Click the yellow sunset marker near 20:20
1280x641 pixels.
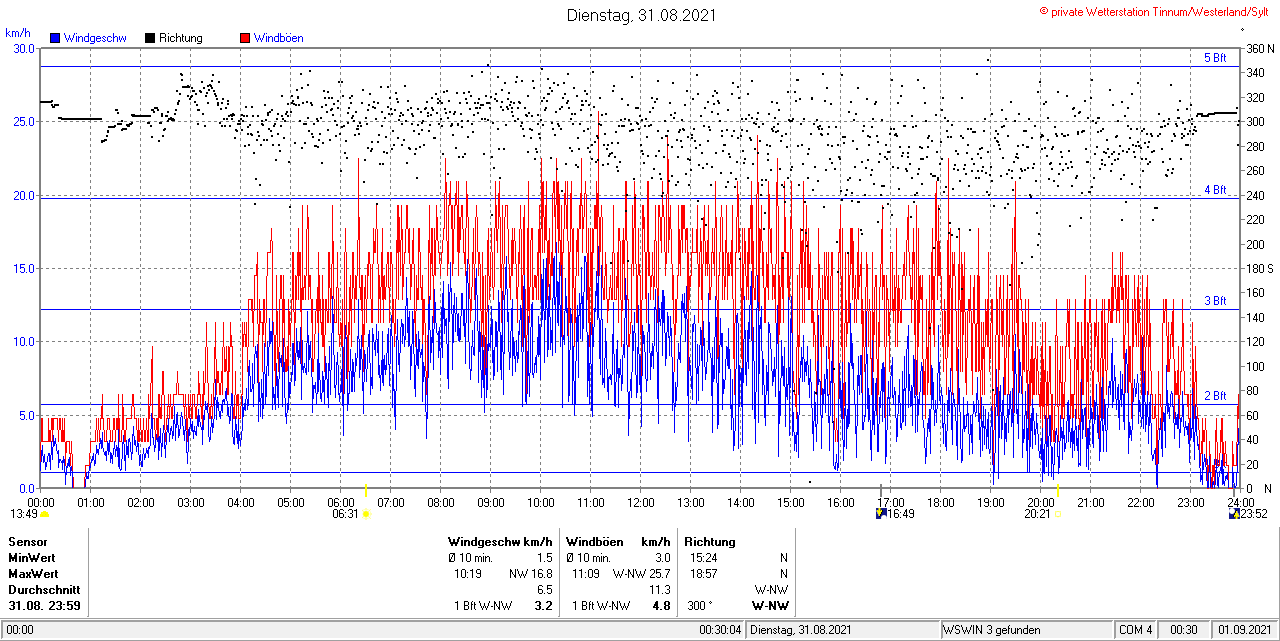coord(1058,491)
